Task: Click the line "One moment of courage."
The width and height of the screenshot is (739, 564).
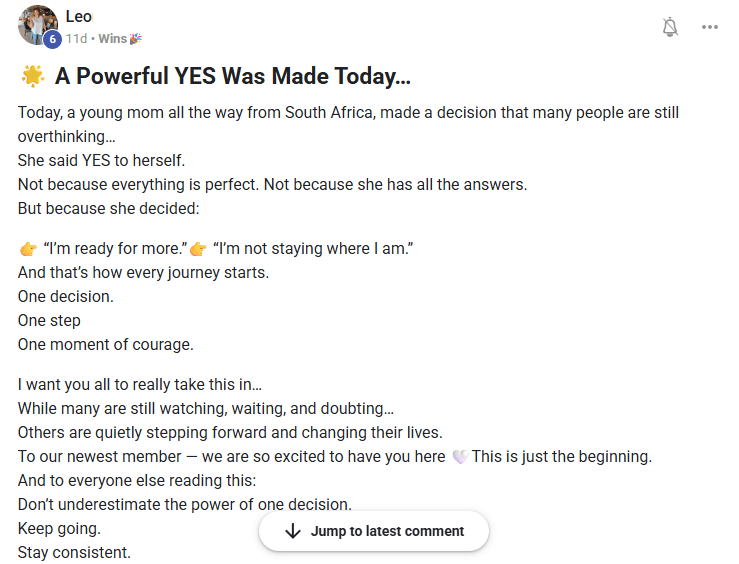Action: pos(105,344)
